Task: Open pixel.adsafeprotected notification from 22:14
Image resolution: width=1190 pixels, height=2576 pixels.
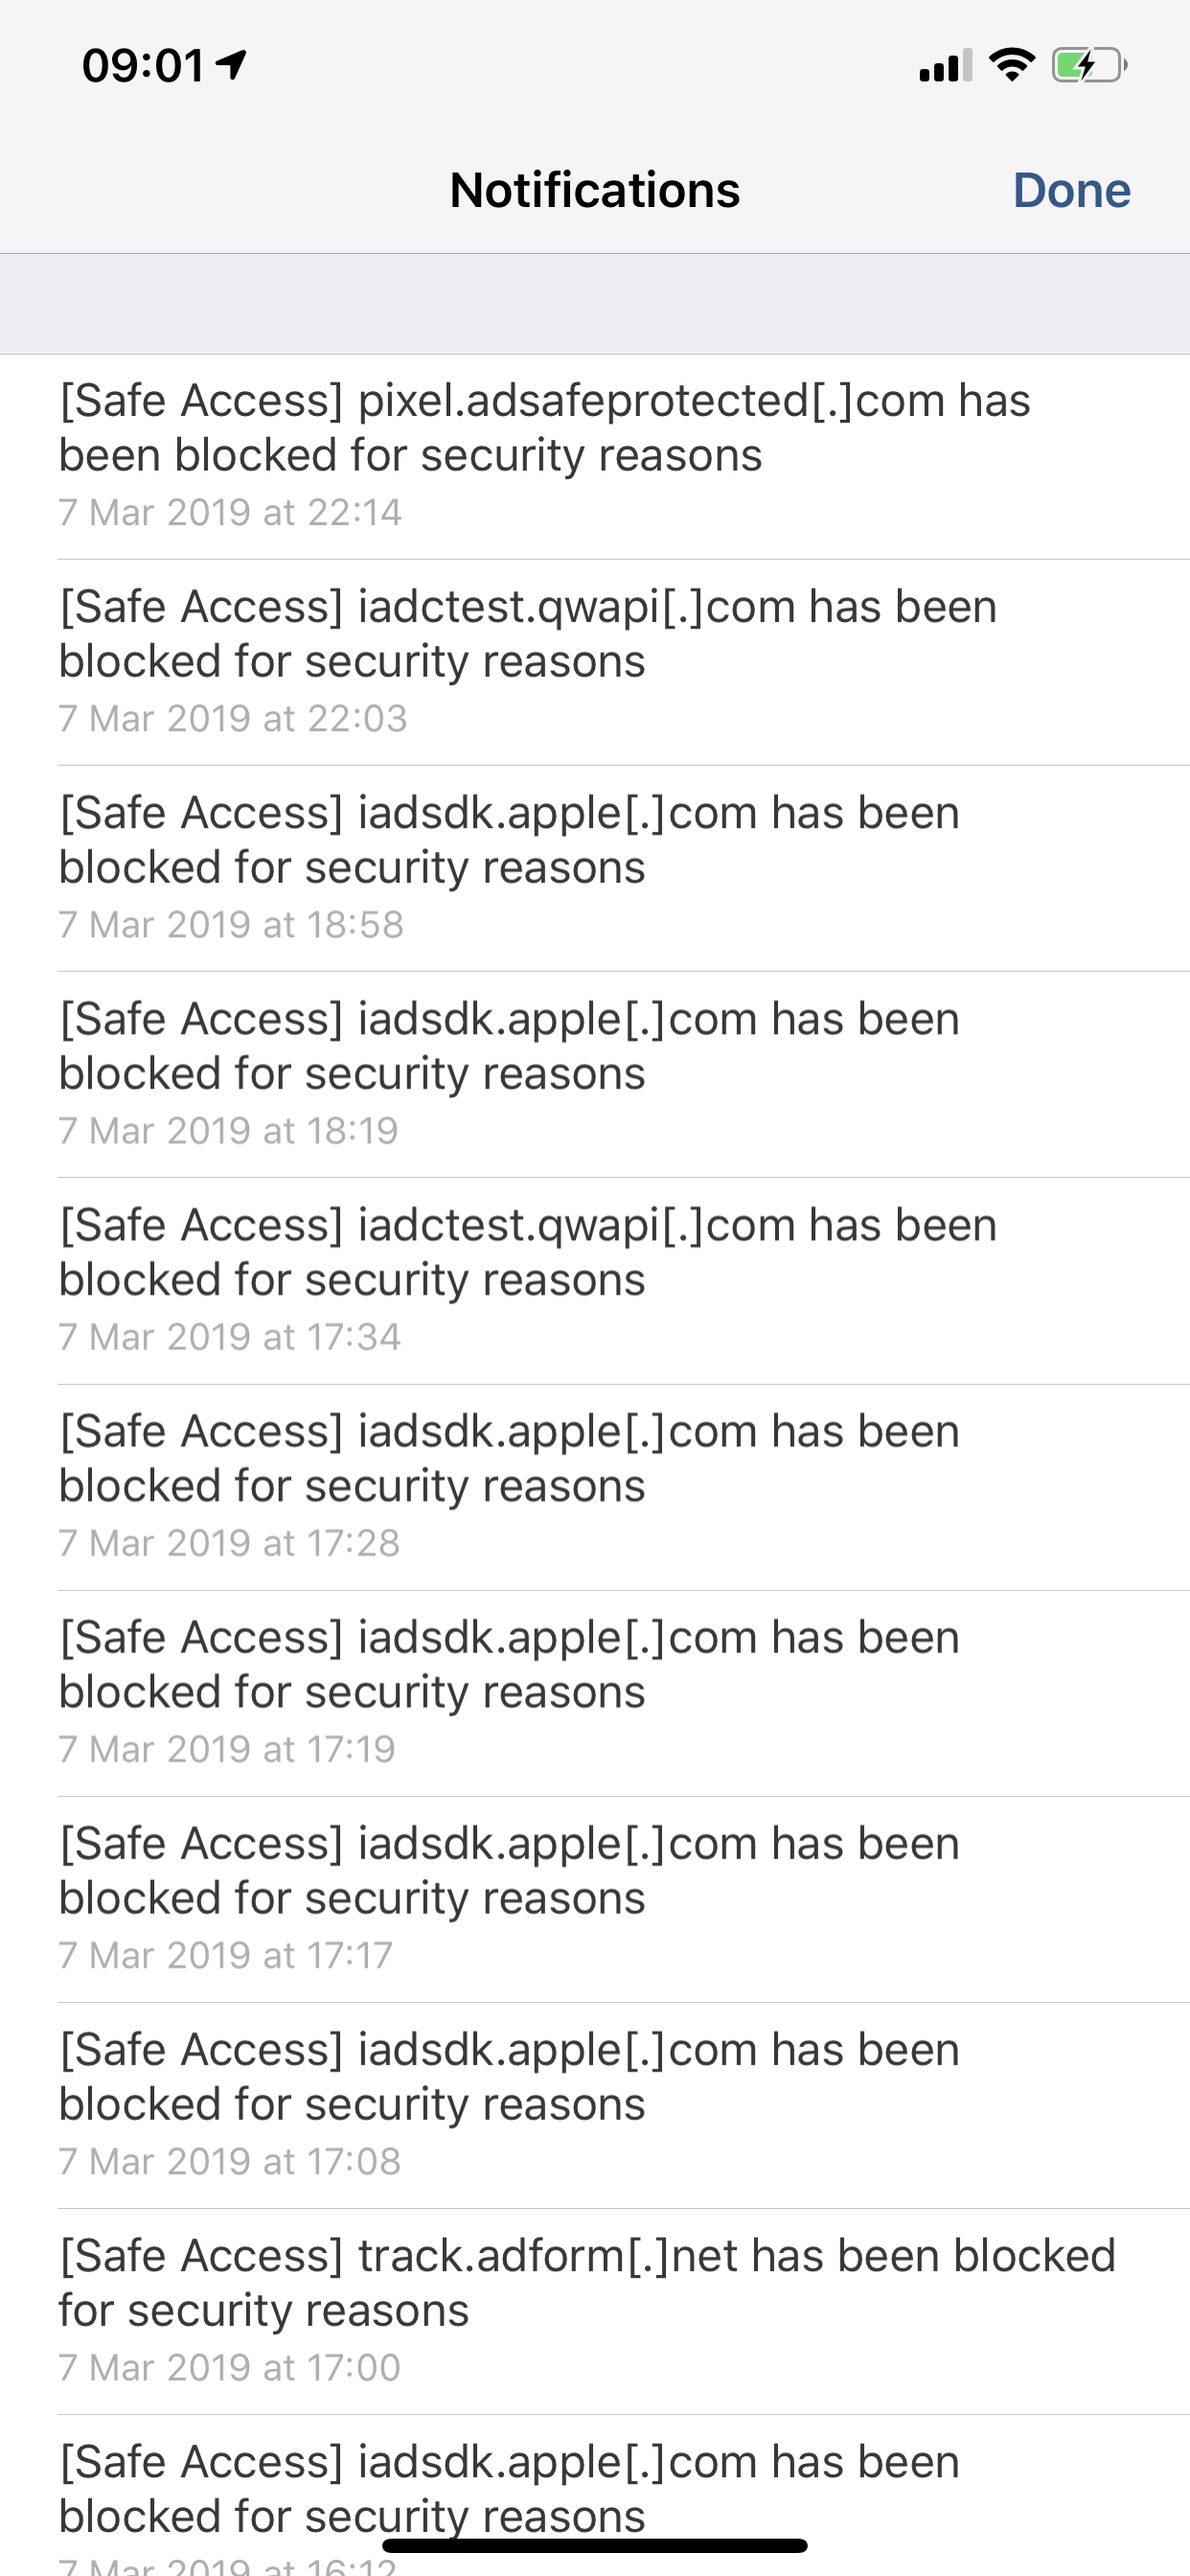Action: tap(595, 457)
